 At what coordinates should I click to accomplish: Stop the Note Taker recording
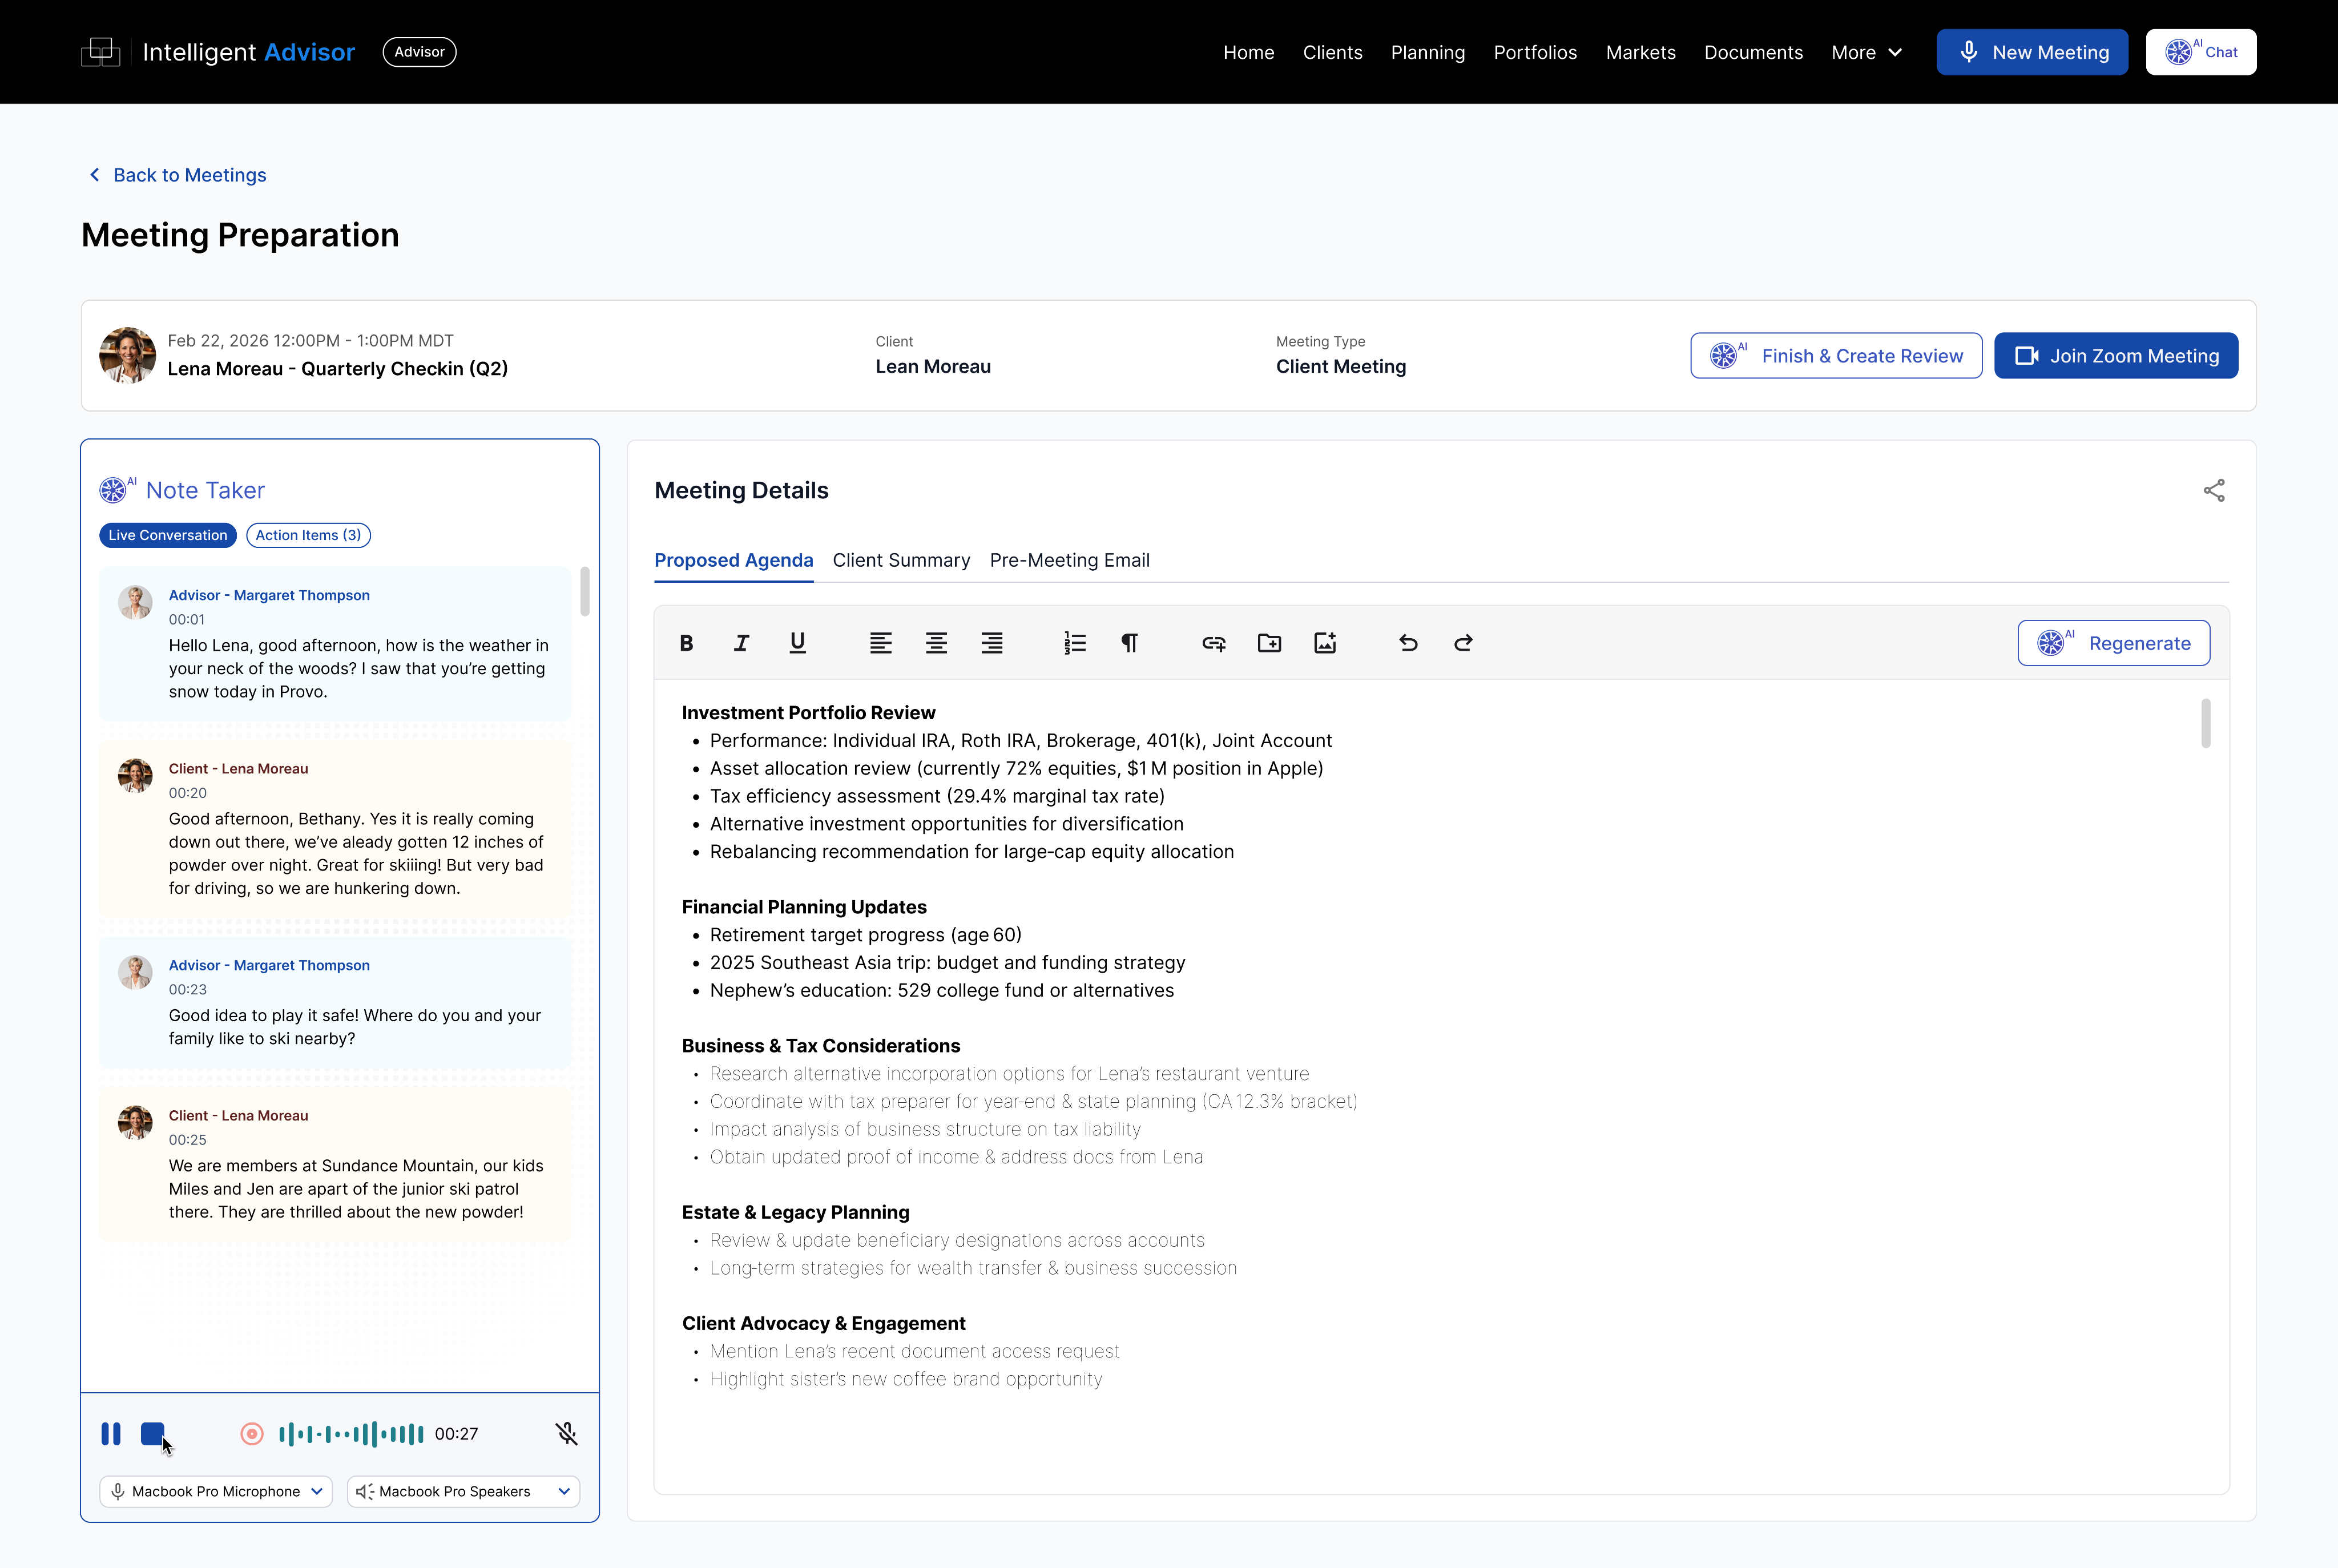point(153,1434)
